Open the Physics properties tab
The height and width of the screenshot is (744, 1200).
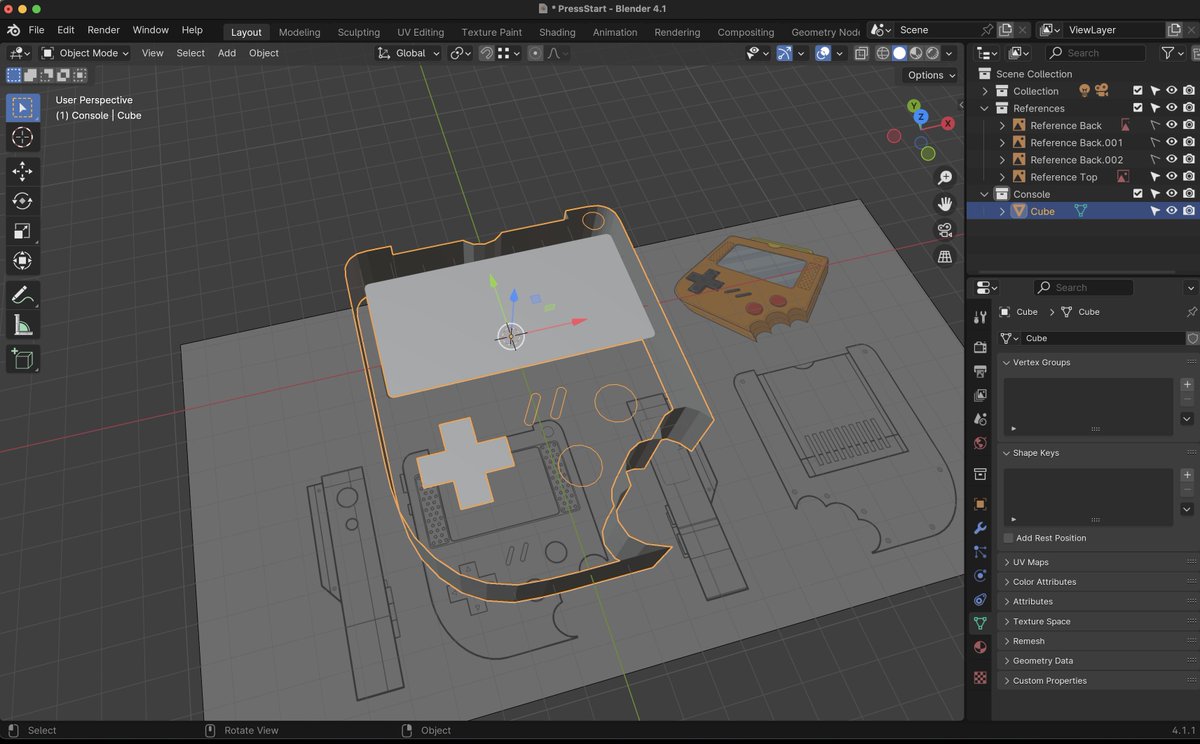pos(980,576)
